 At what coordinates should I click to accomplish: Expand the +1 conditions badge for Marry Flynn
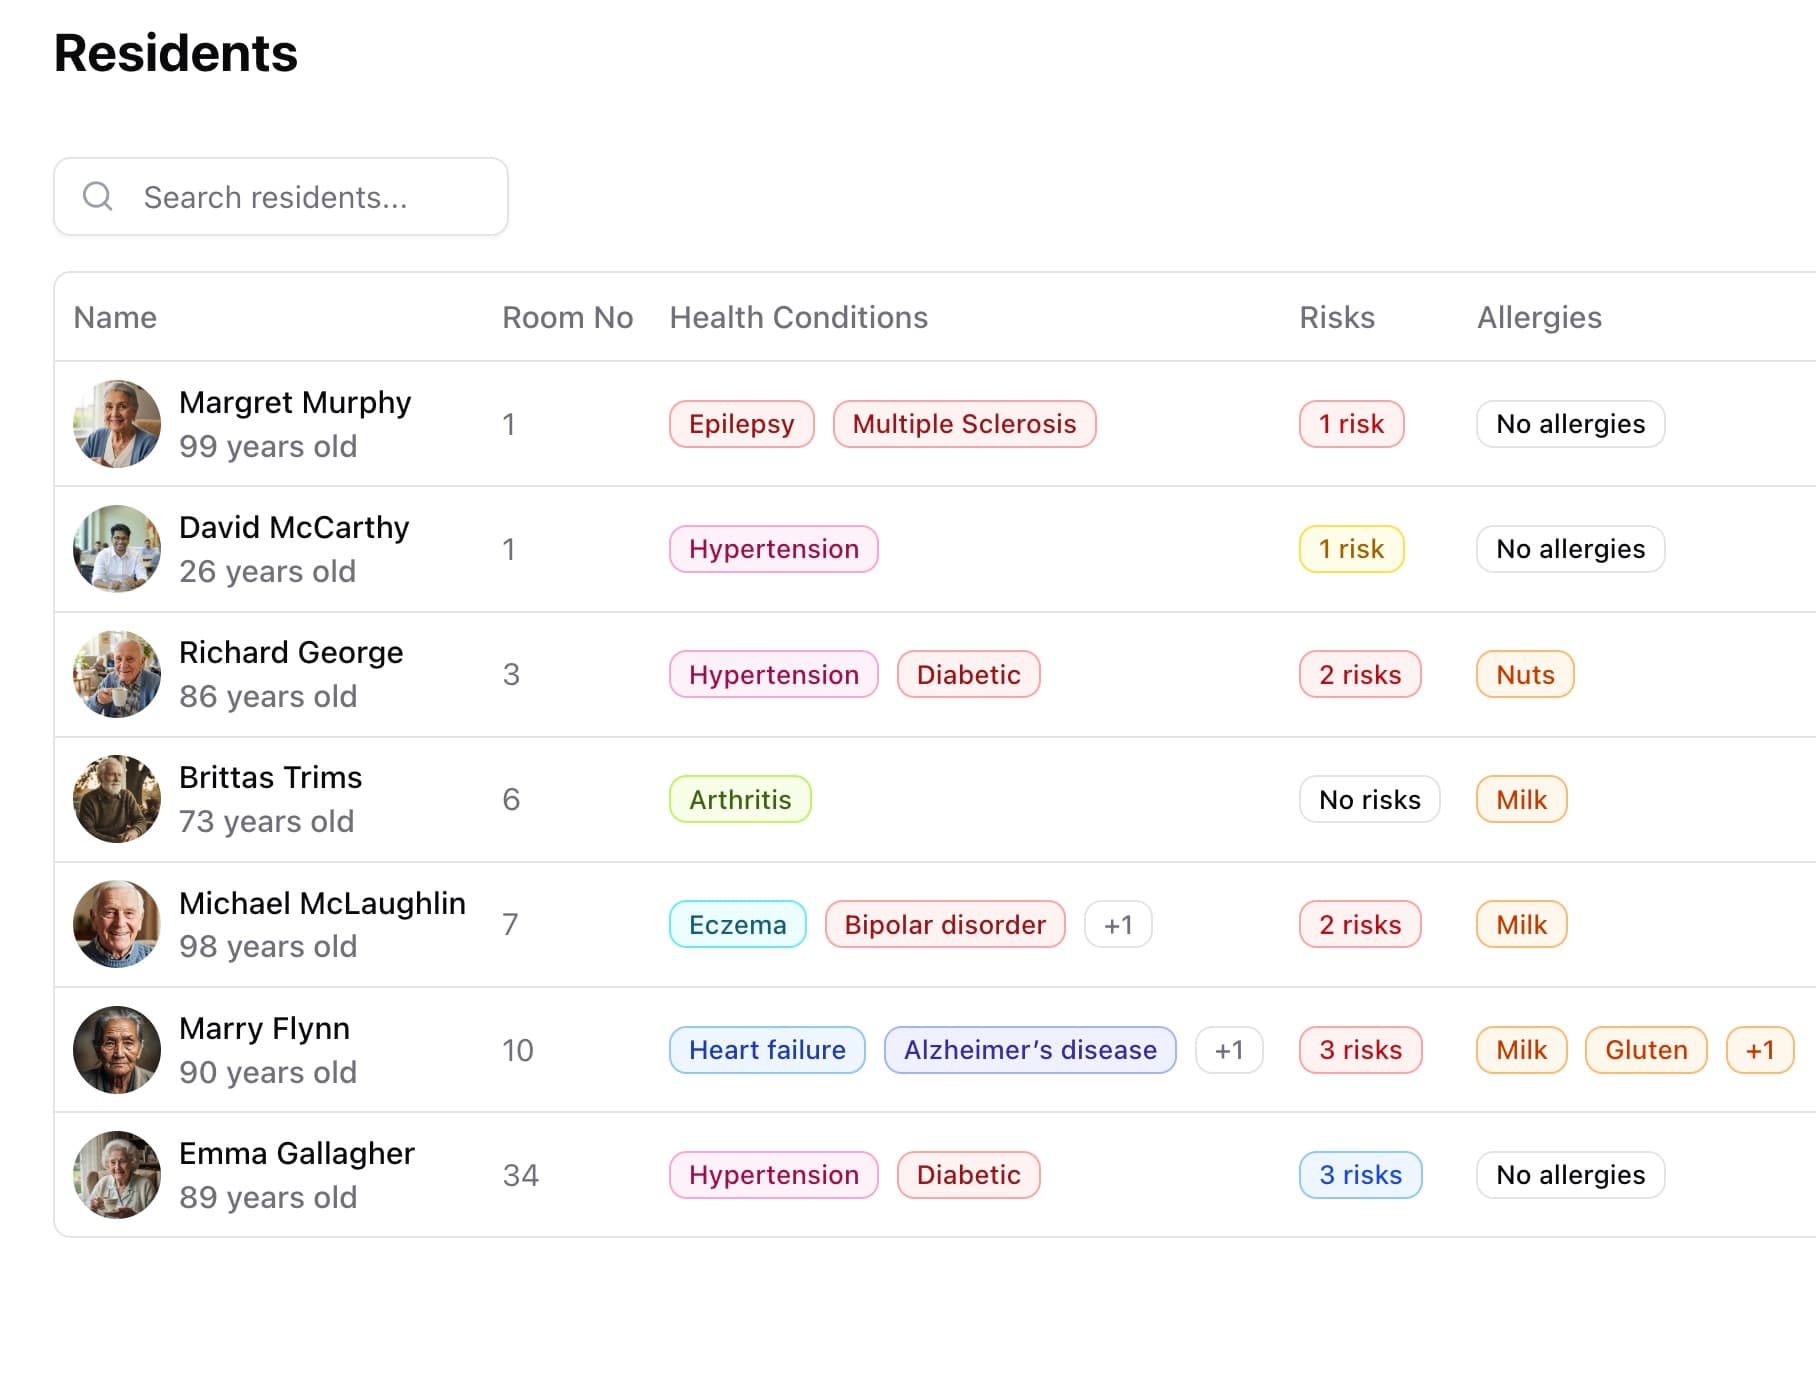pos(1229,1049)
